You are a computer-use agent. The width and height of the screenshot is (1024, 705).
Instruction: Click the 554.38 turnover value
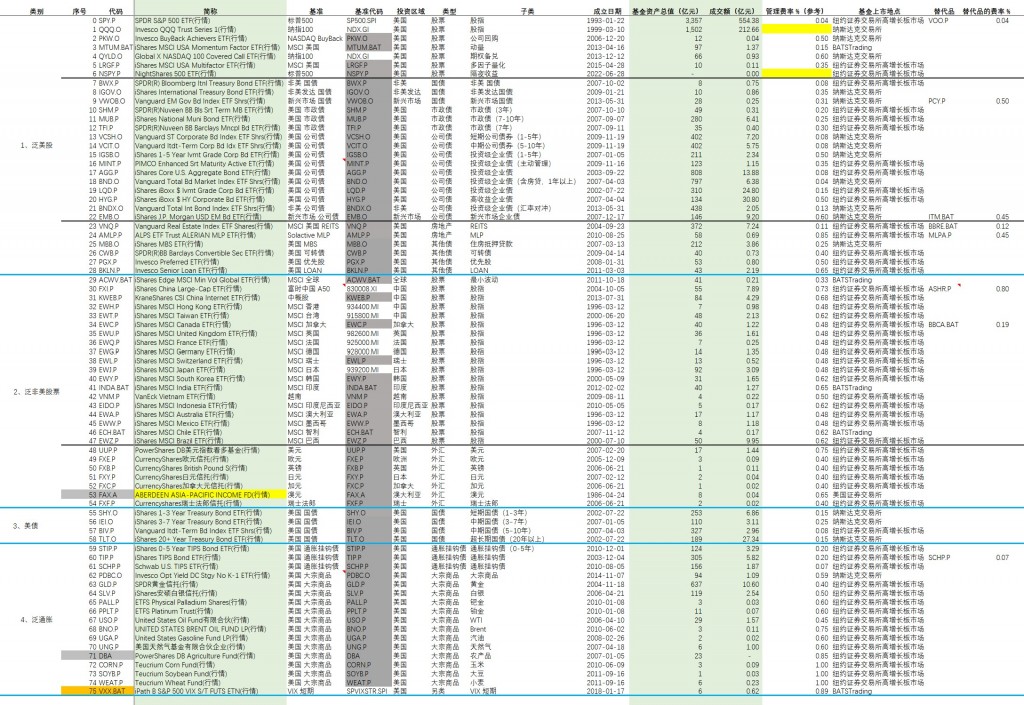coord(748,20)
